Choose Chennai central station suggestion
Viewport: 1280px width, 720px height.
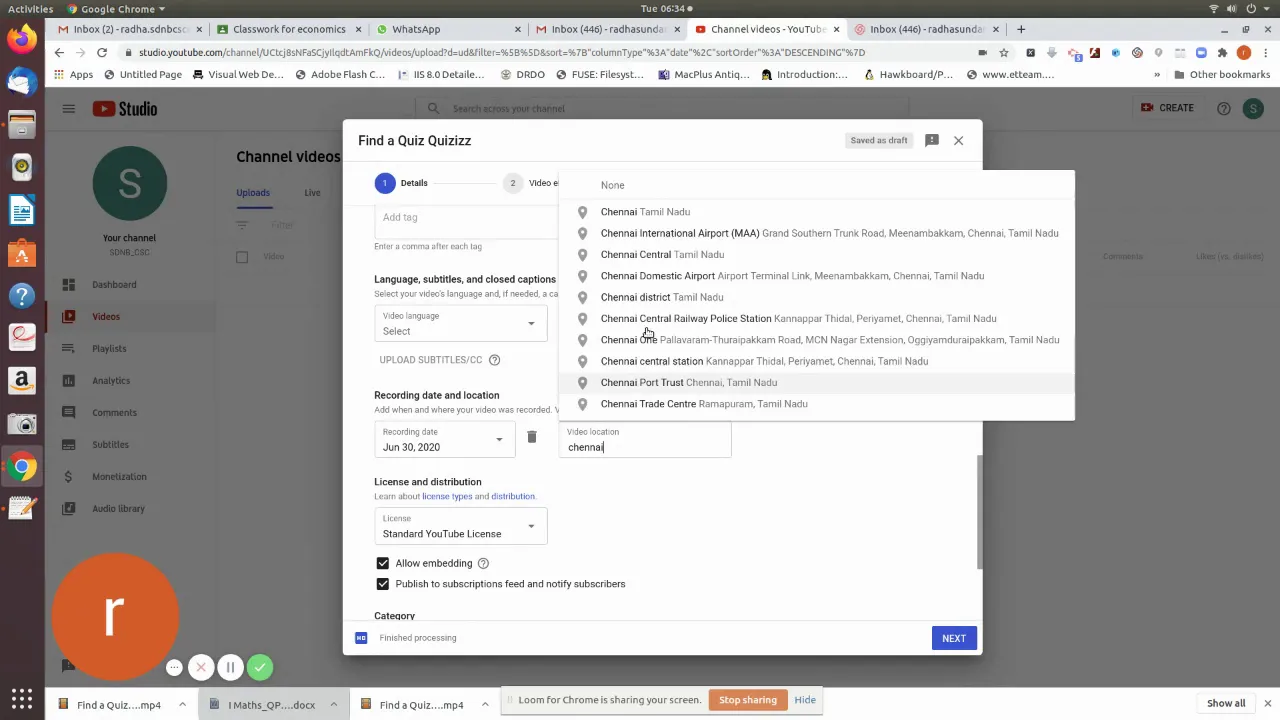pos(816,361)
